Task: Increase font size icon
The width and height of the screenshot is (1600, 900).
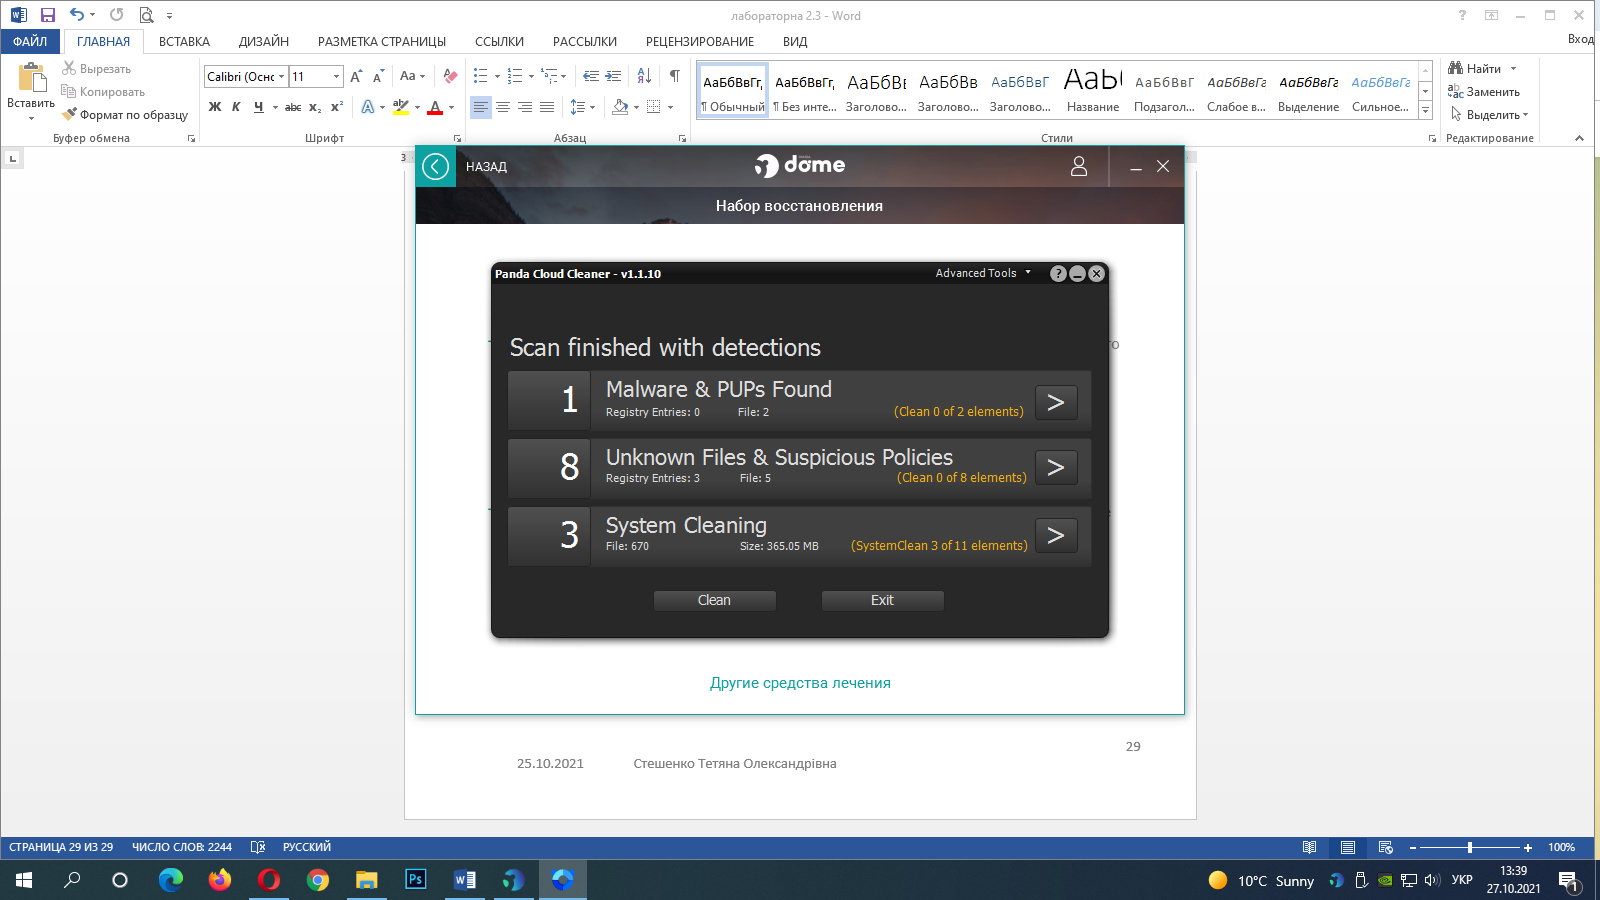Action: [x=356, y=76]
